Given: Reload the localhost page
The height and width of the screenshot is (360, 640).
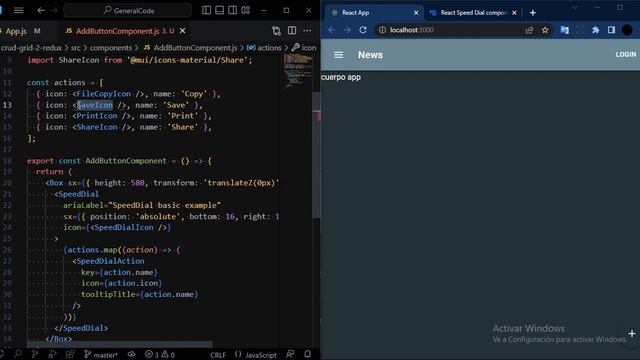Looking at the screenshot, I should [x=363, y=30].
